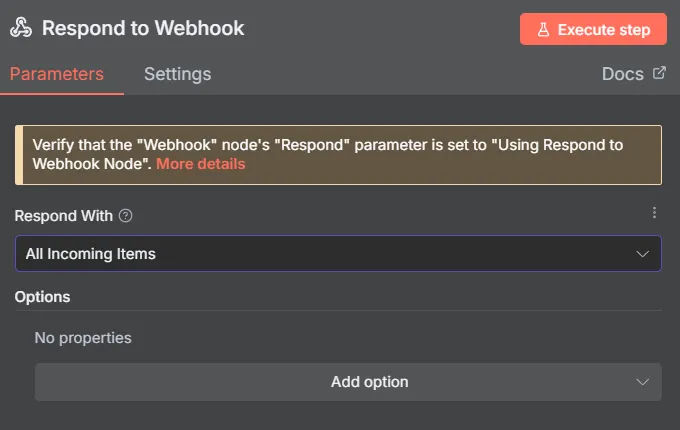Screen dimensions: 680x430
Task: Click the webhook node icon in the header
Action: click(21, 29)
